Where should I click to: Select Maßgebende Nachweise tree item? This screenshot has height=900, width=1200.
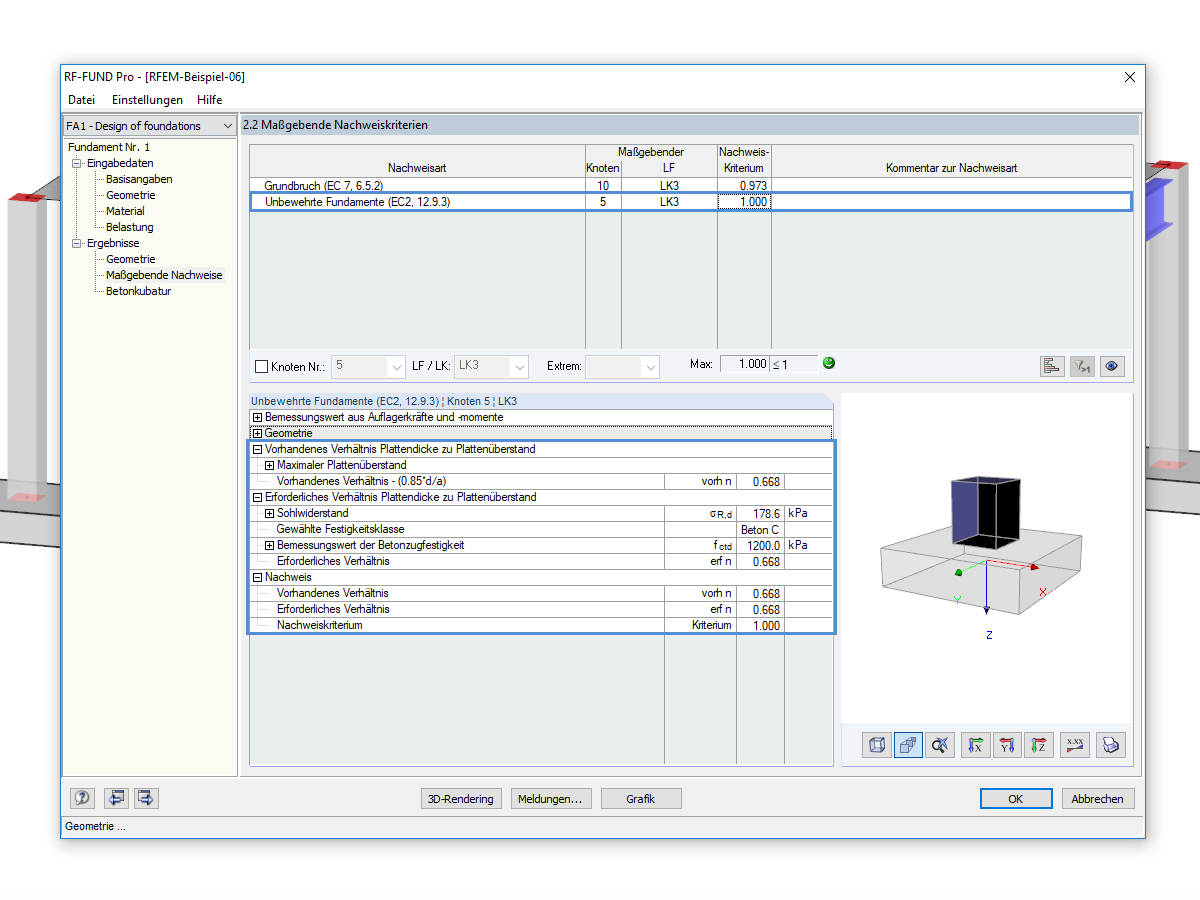click(164, 275)
